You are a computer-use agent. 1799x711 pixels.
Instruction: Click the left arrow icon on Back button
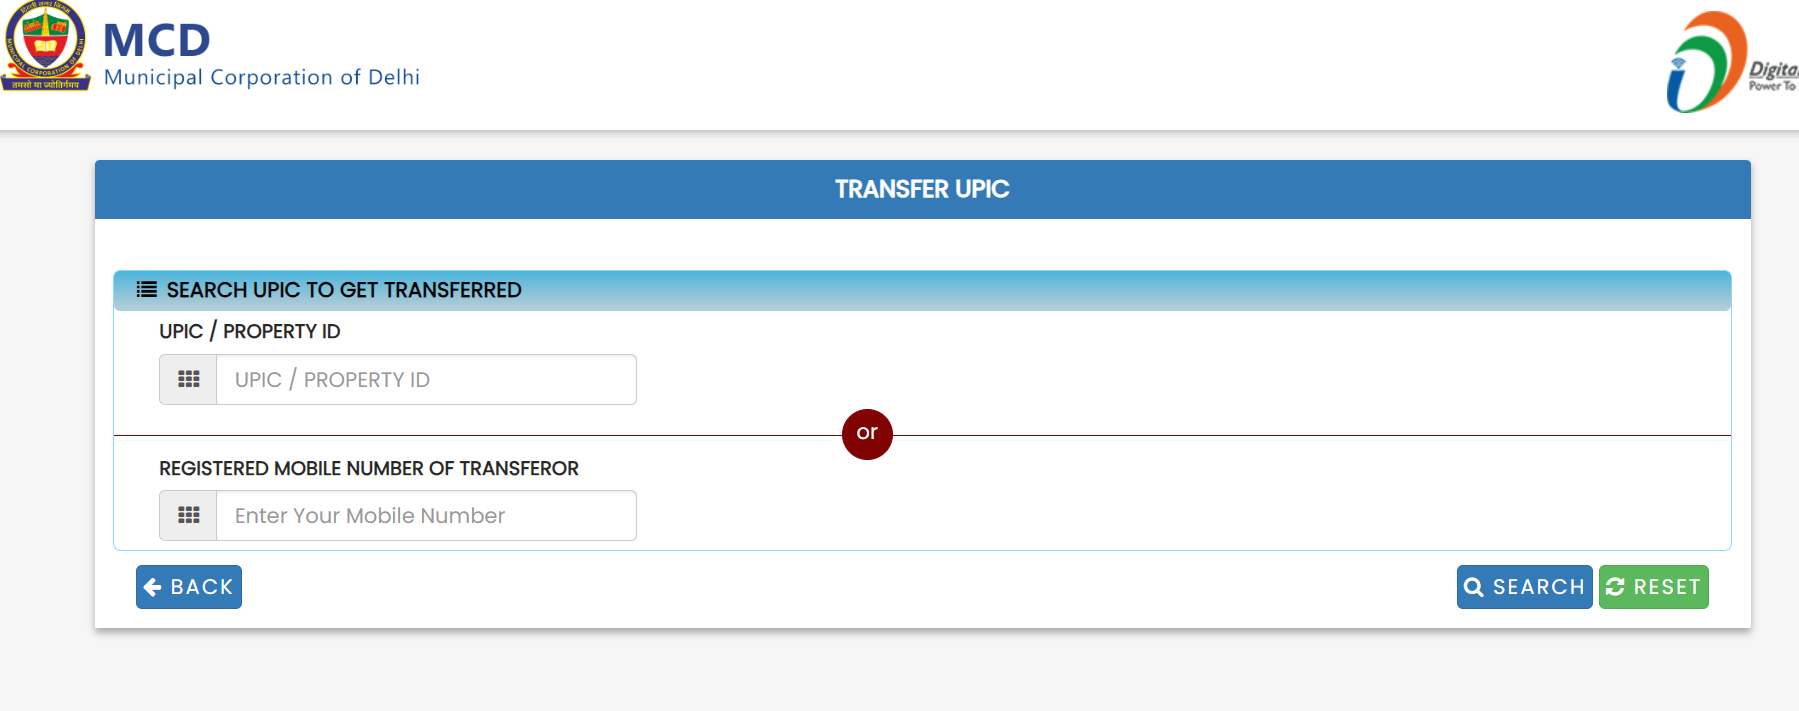153,587
